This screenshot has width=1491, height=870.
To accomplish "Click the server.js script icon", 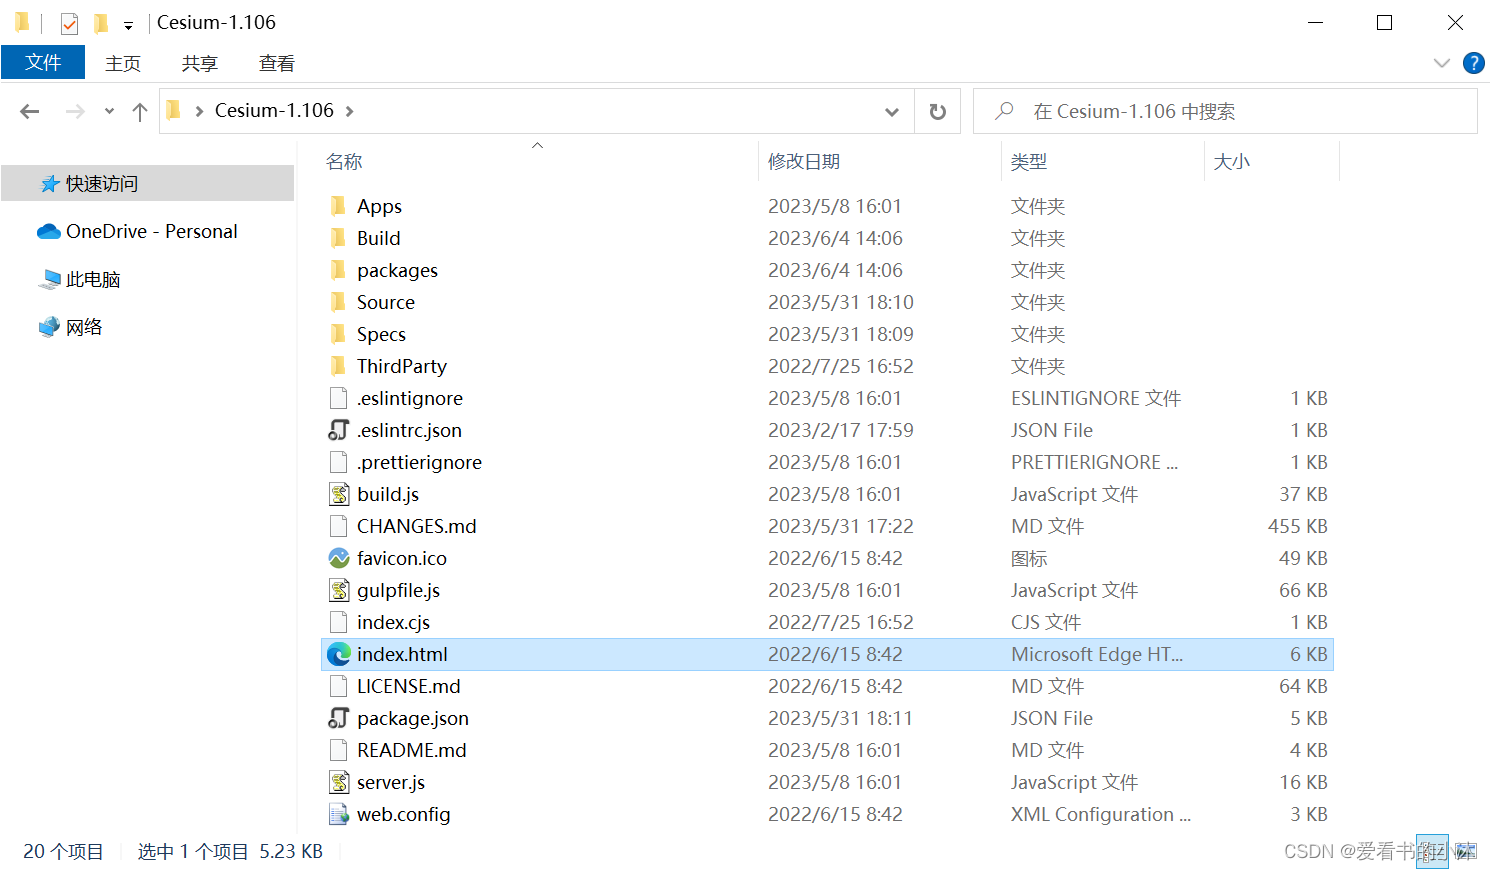I will tap(339, 782).
